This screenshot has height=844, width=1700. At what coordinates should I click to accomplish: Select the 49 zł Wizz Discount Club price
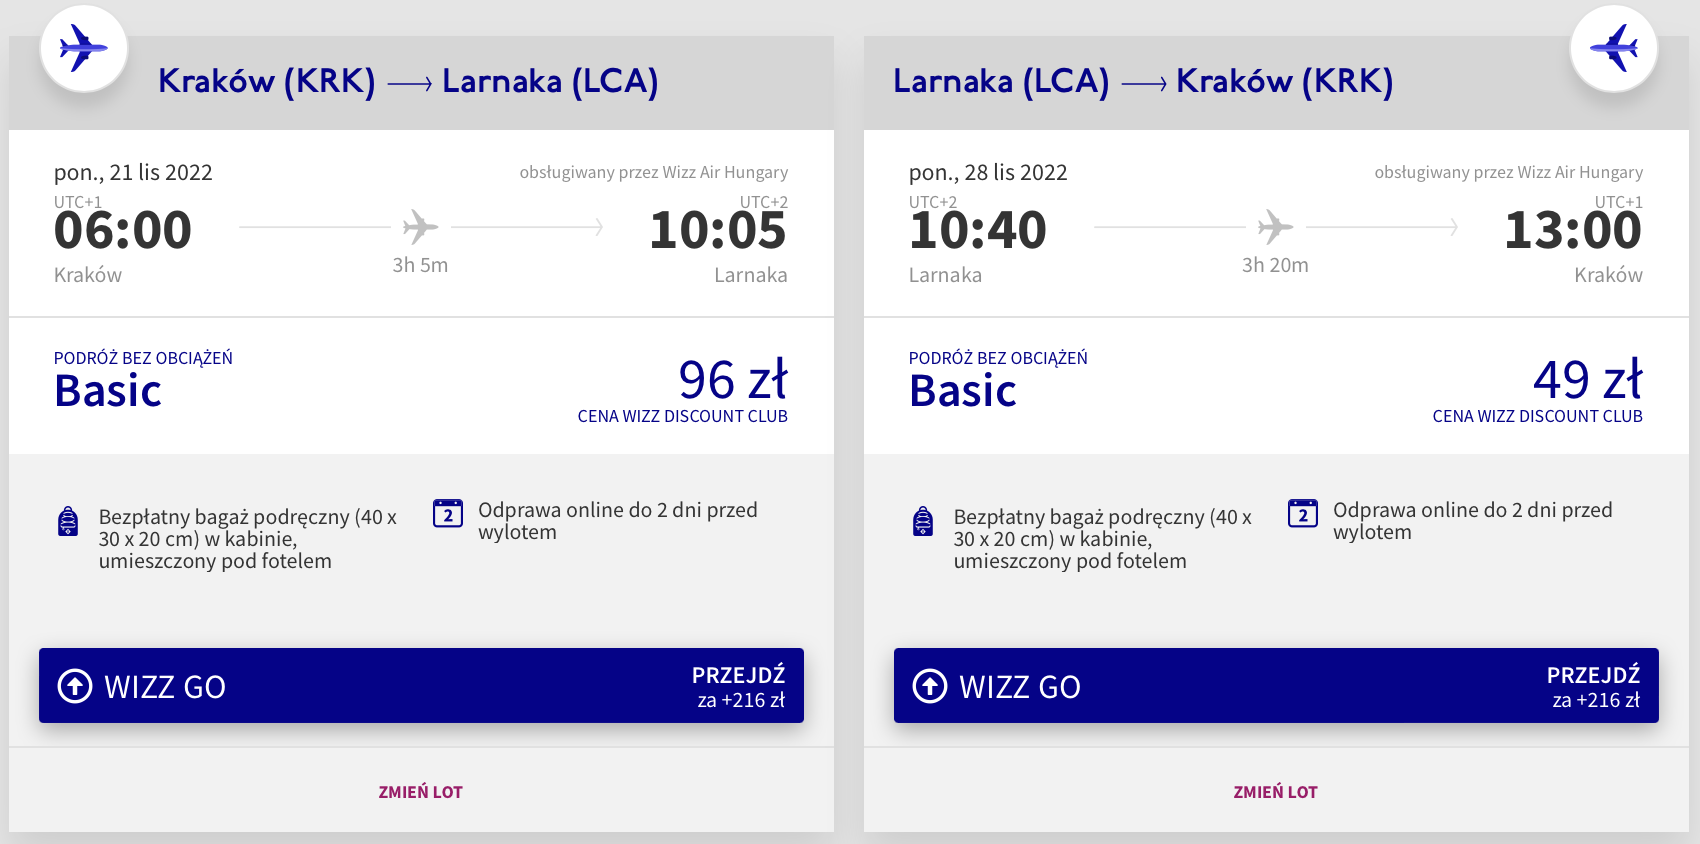tap(1587, 381)
